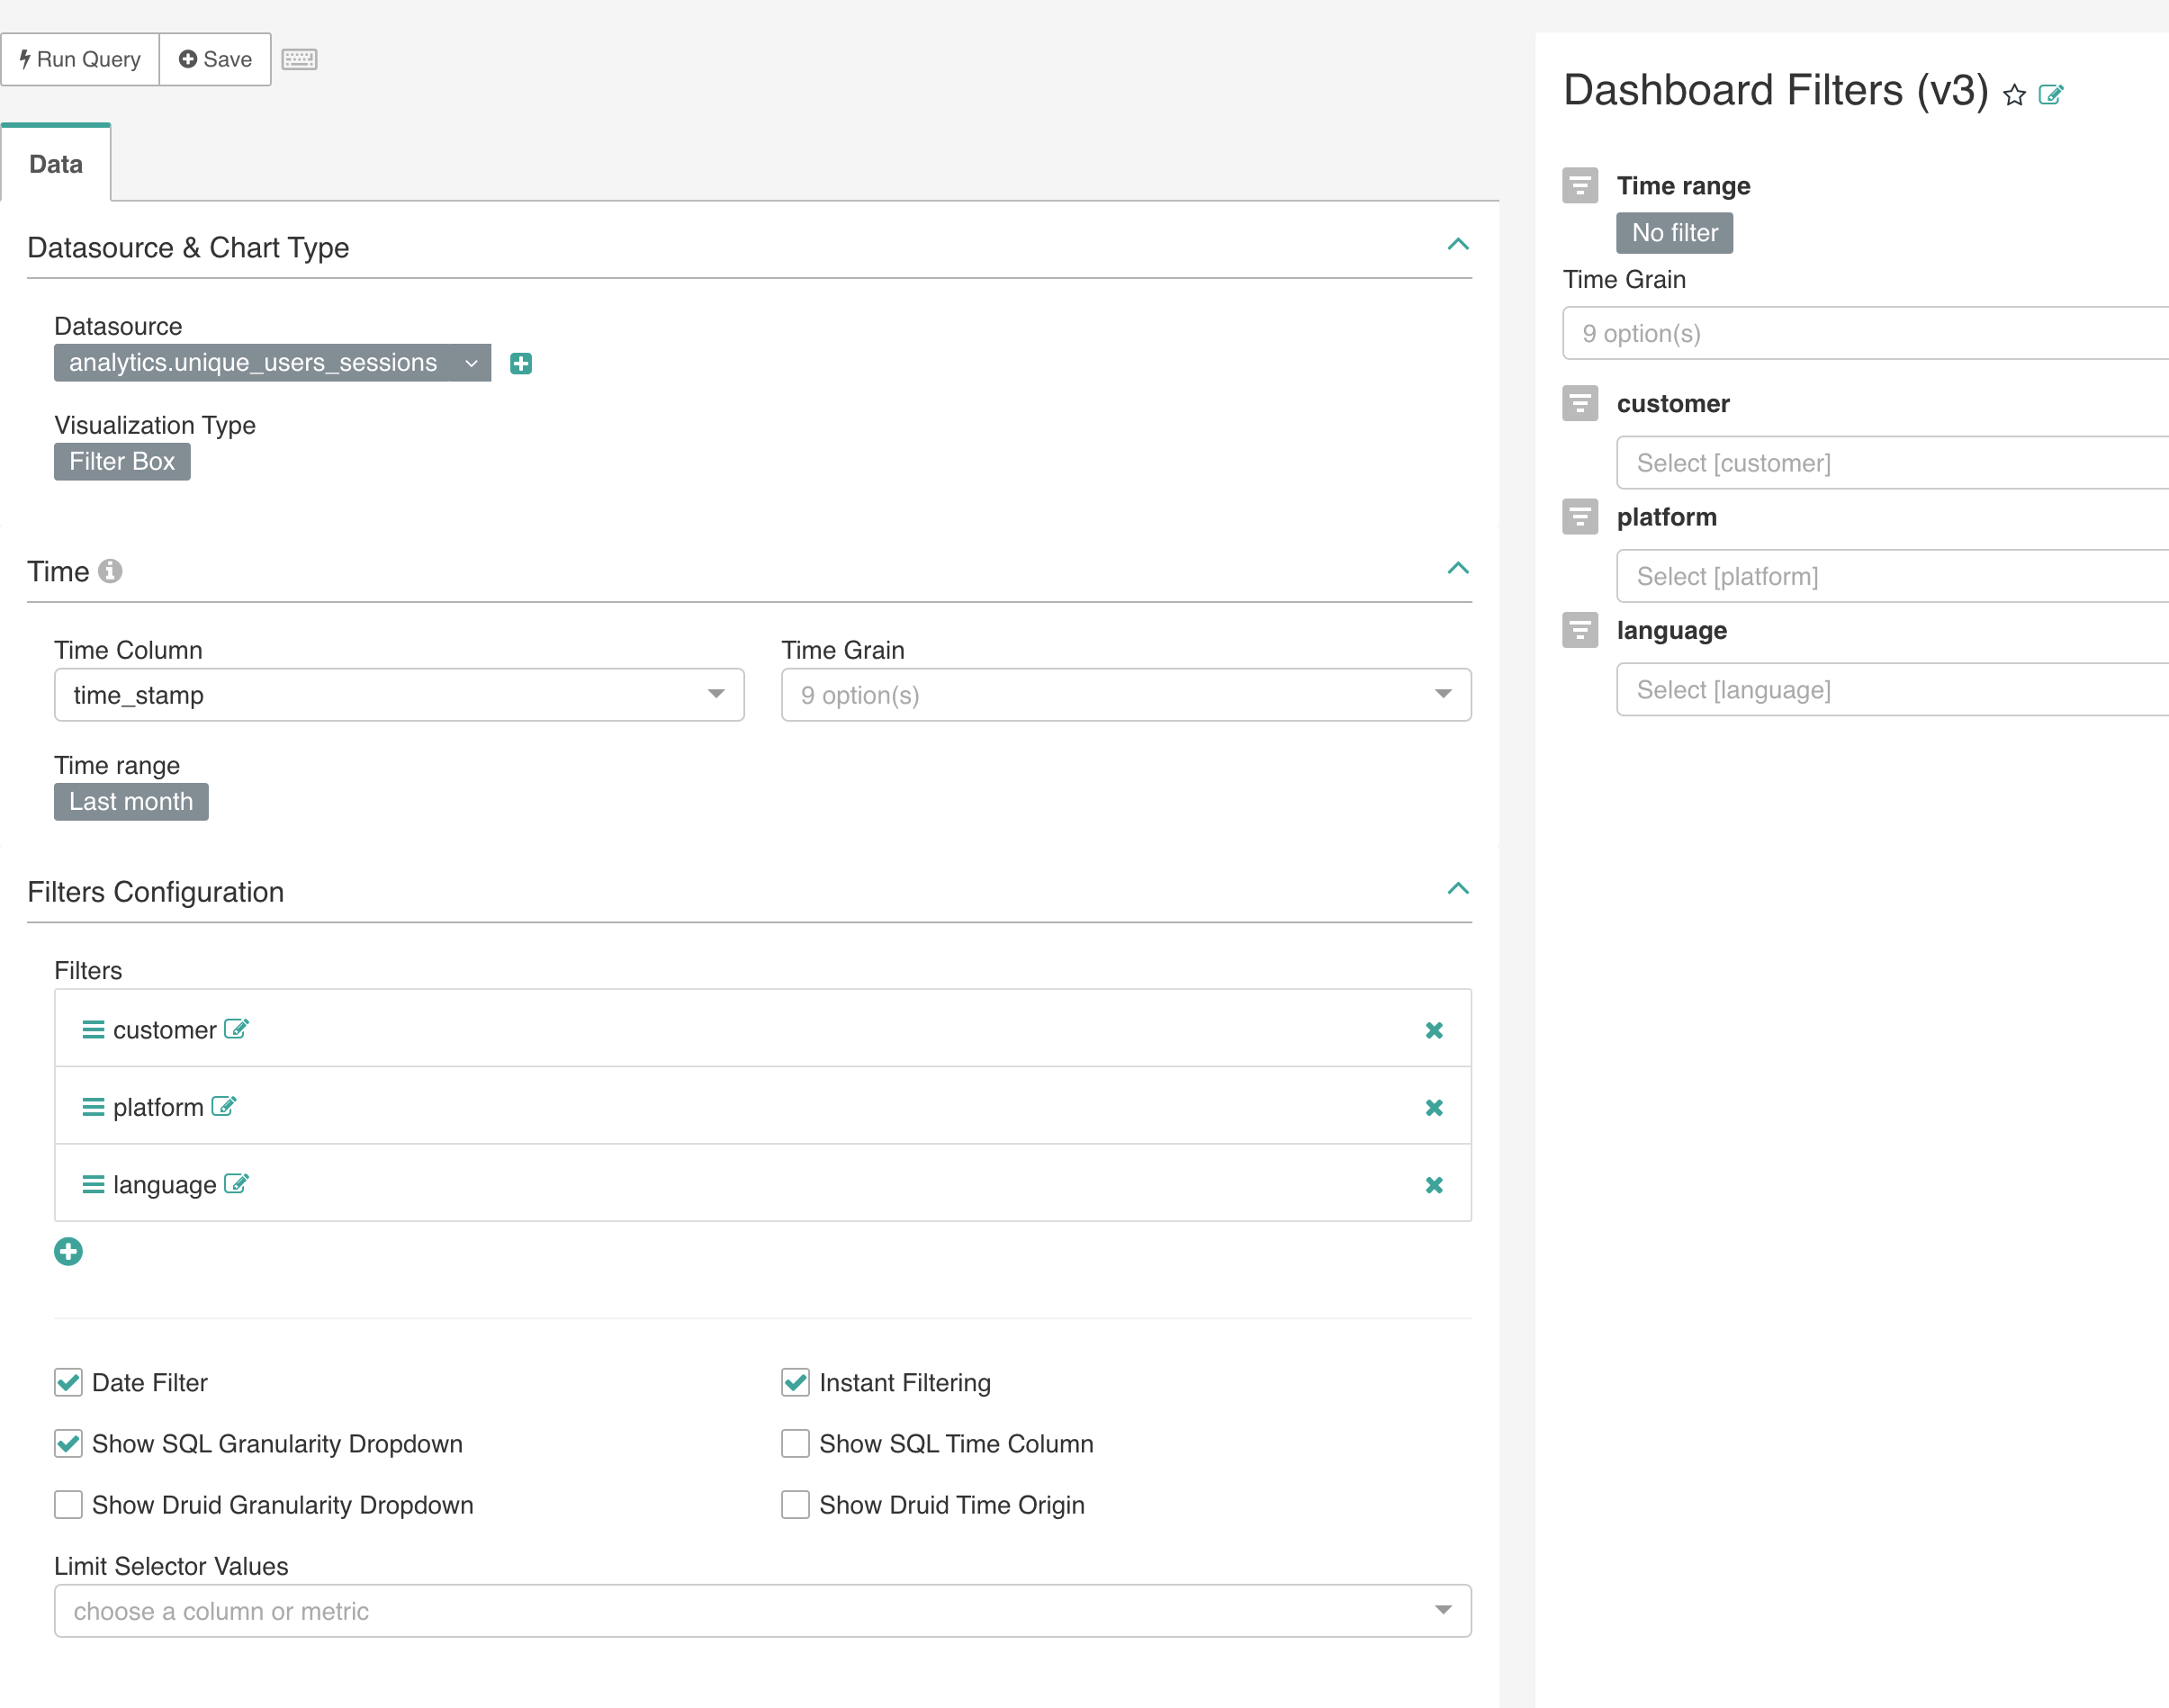This screenshot has width=2169, height=1708.
Task: Edit the customer filter entry
Action: coord(236,1029)
